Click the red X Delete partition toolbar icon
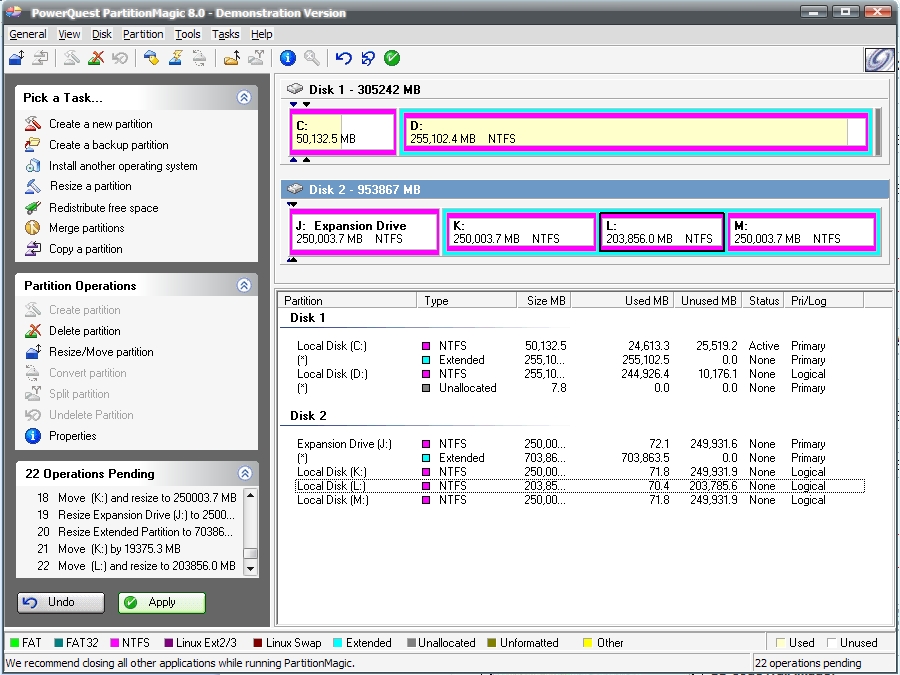Viewport: 900px width, 675px height. click(x=96, y=58)
